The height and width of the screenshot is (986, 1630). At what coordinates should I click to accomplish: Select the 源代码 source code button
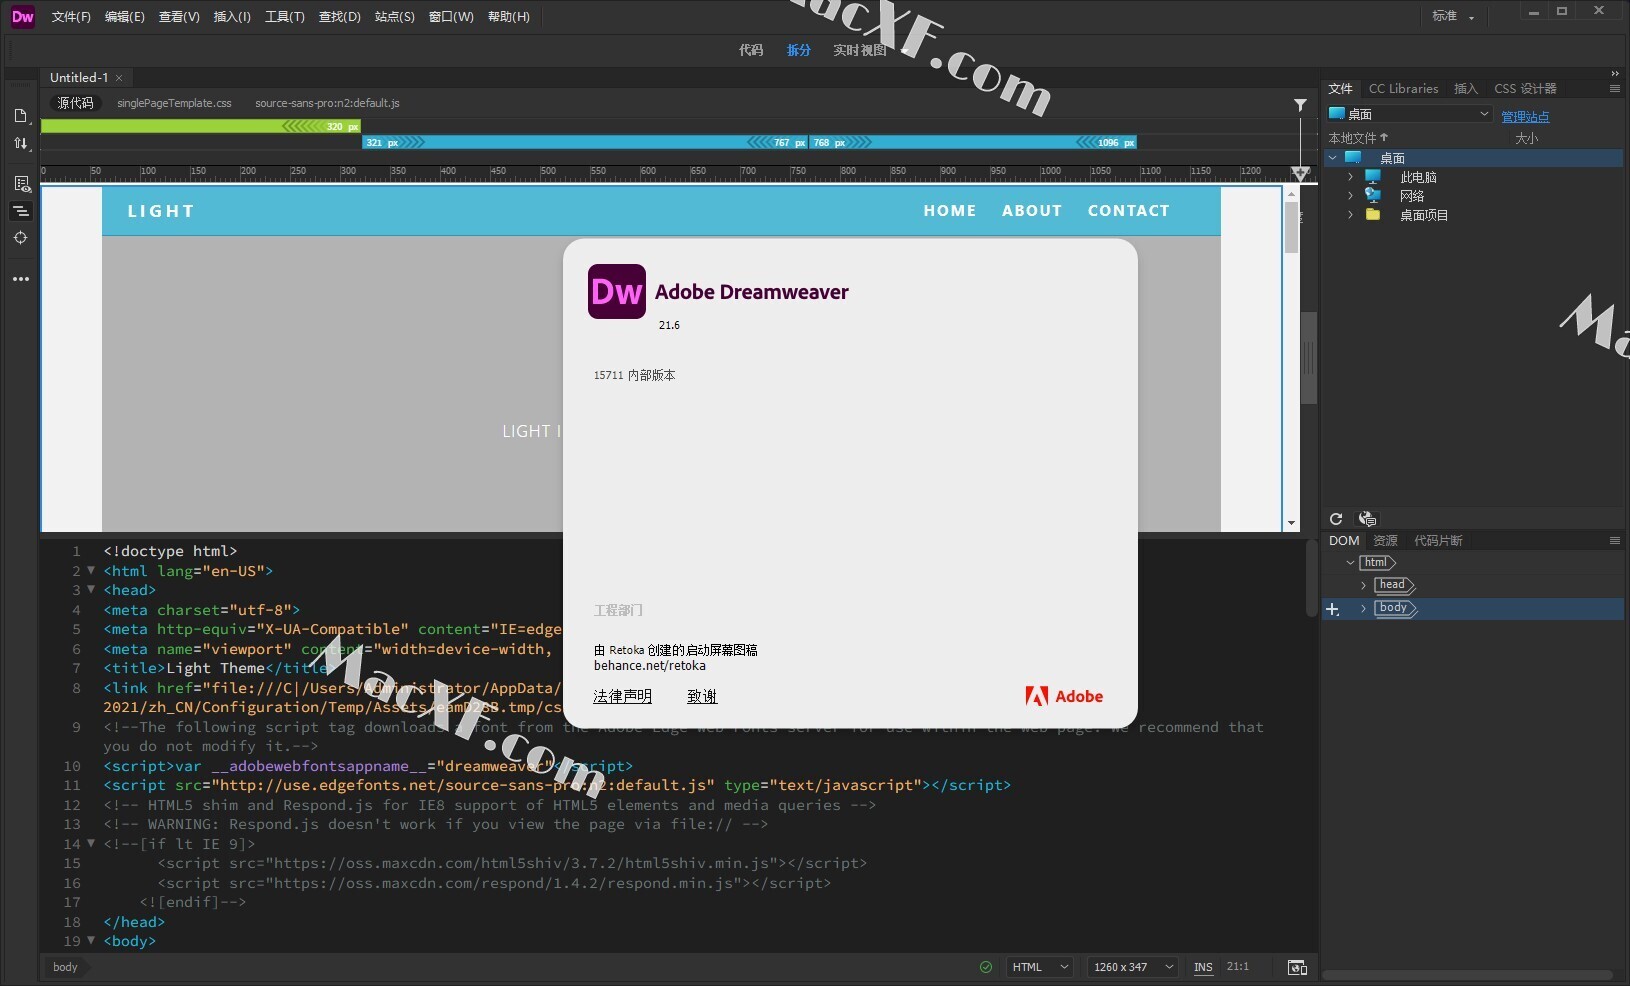pyautogui.click(x=75, y=103)
